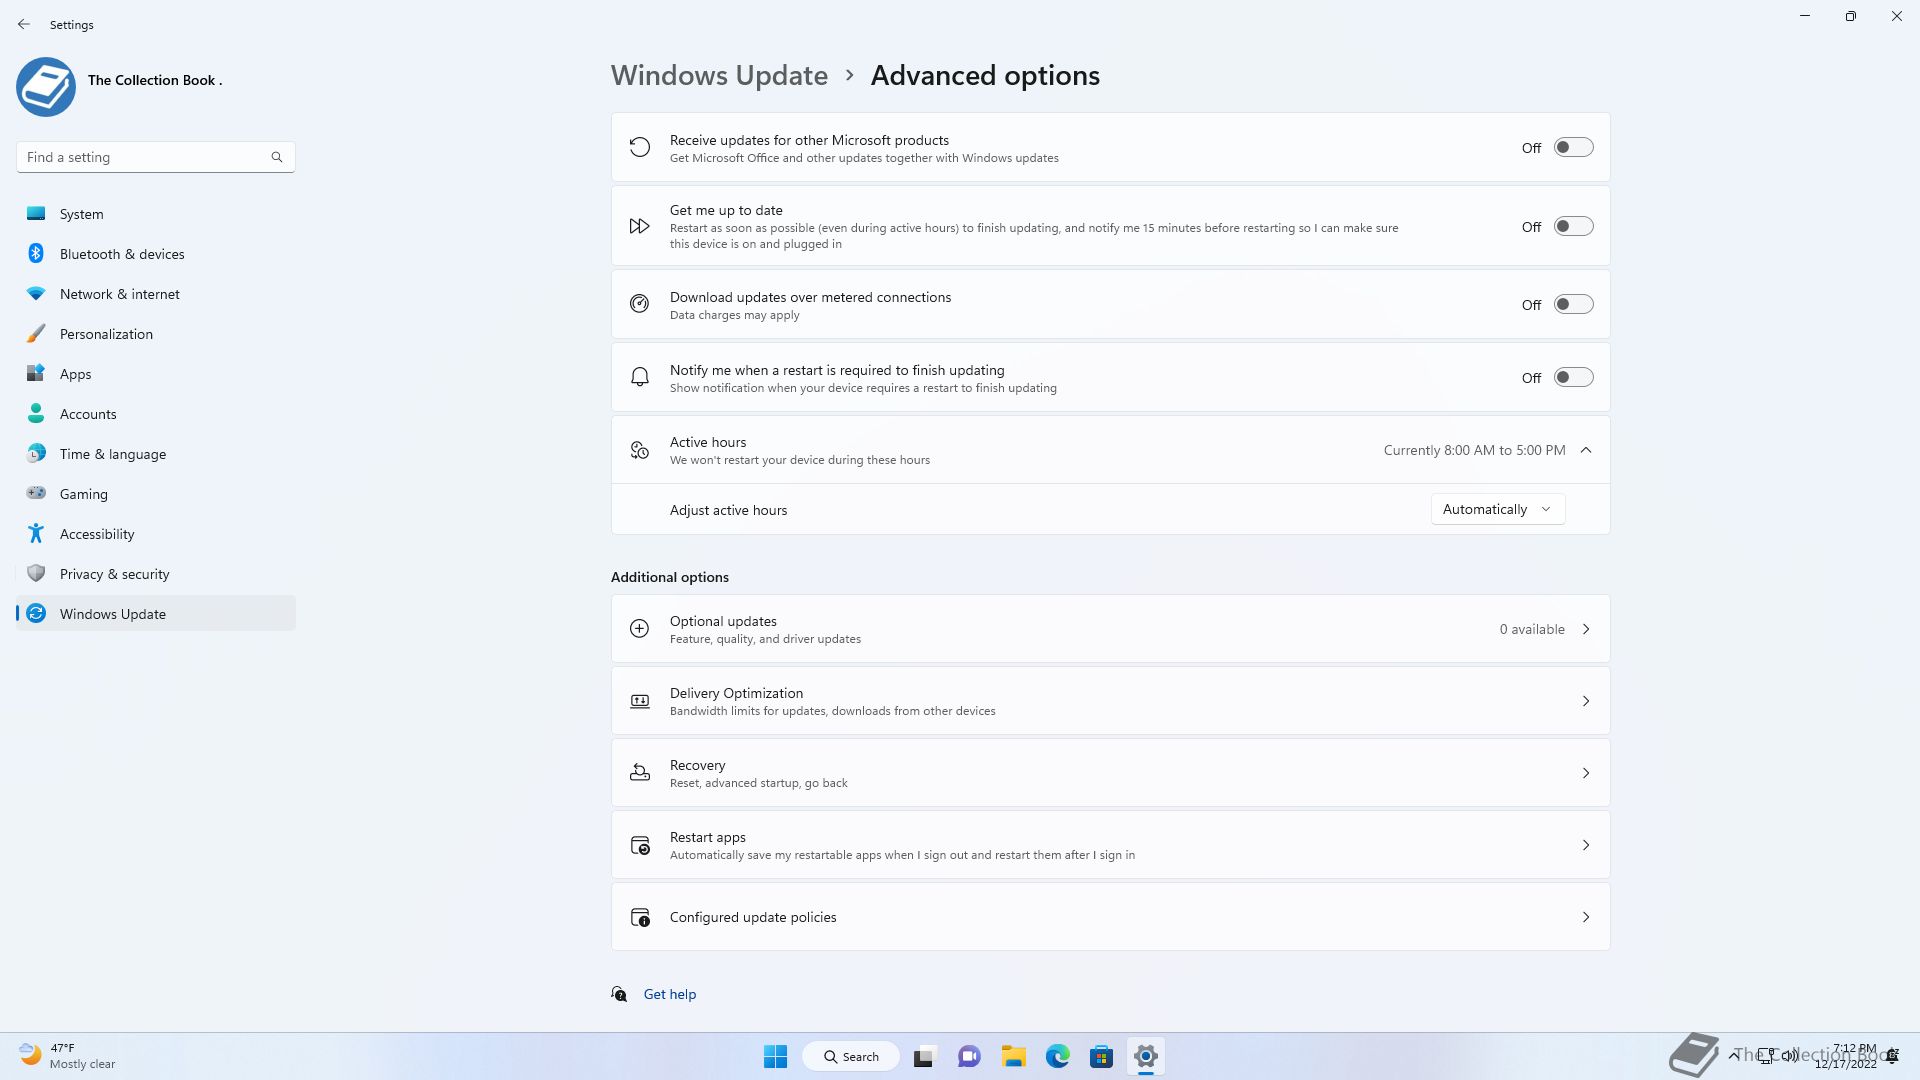Click the refresh icon beside Receive updates
The width and height of the screenshot is (1920, 1080).
click(x=640, y=147)
